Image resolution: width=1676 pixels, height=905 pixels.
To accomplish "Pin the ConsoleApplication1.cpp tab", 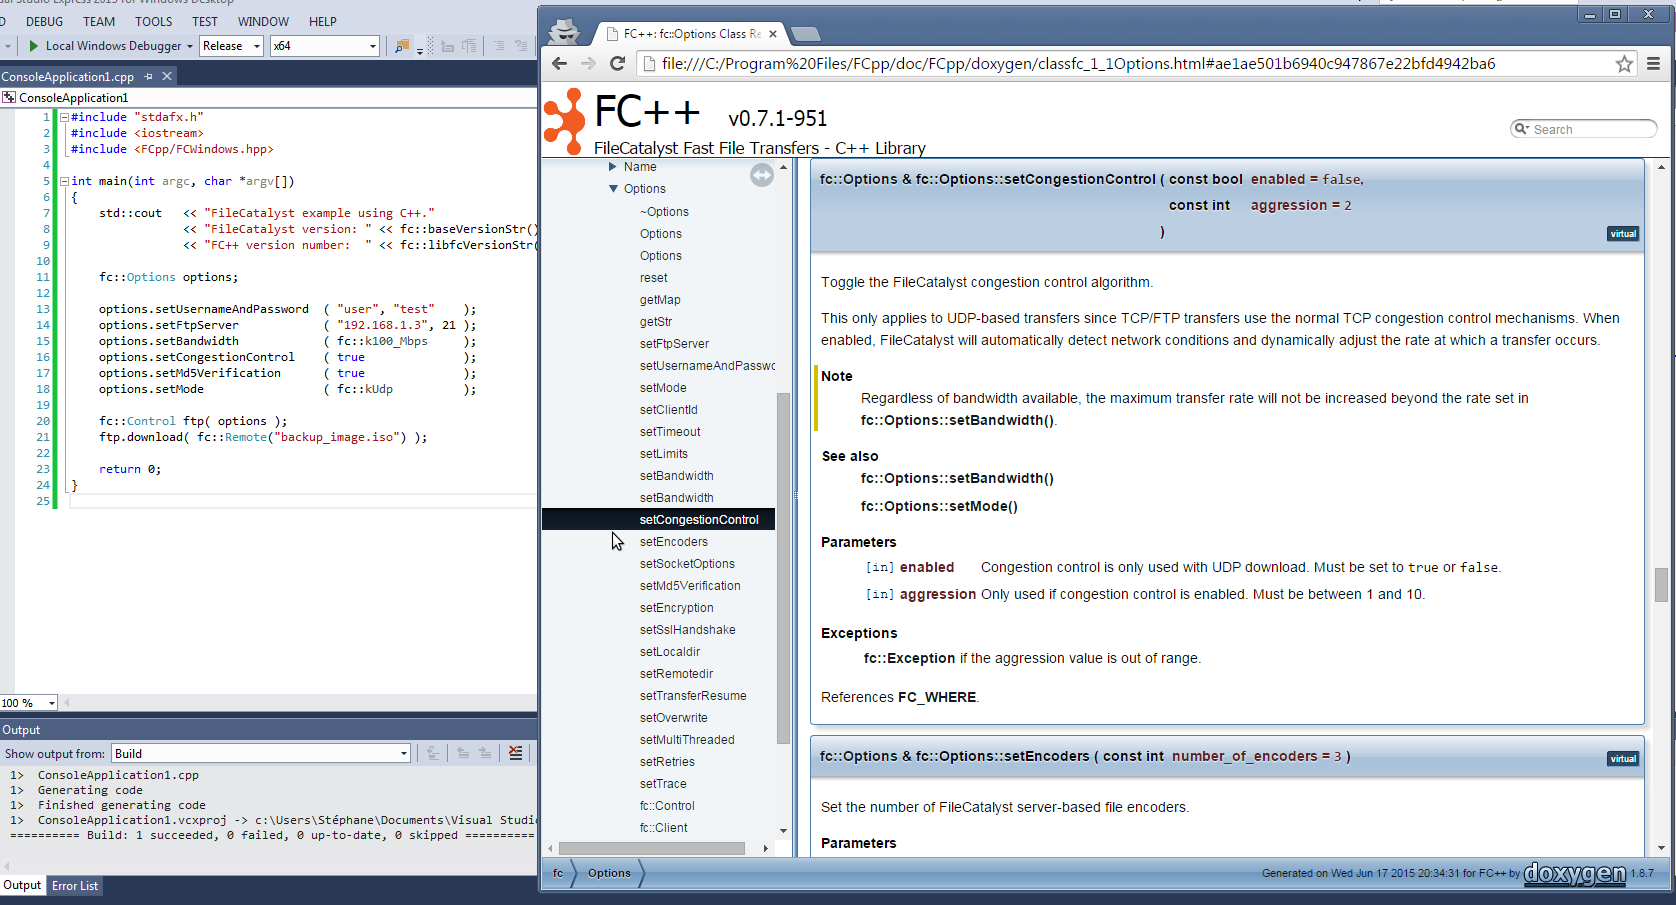I will click(x=149, y=77).
